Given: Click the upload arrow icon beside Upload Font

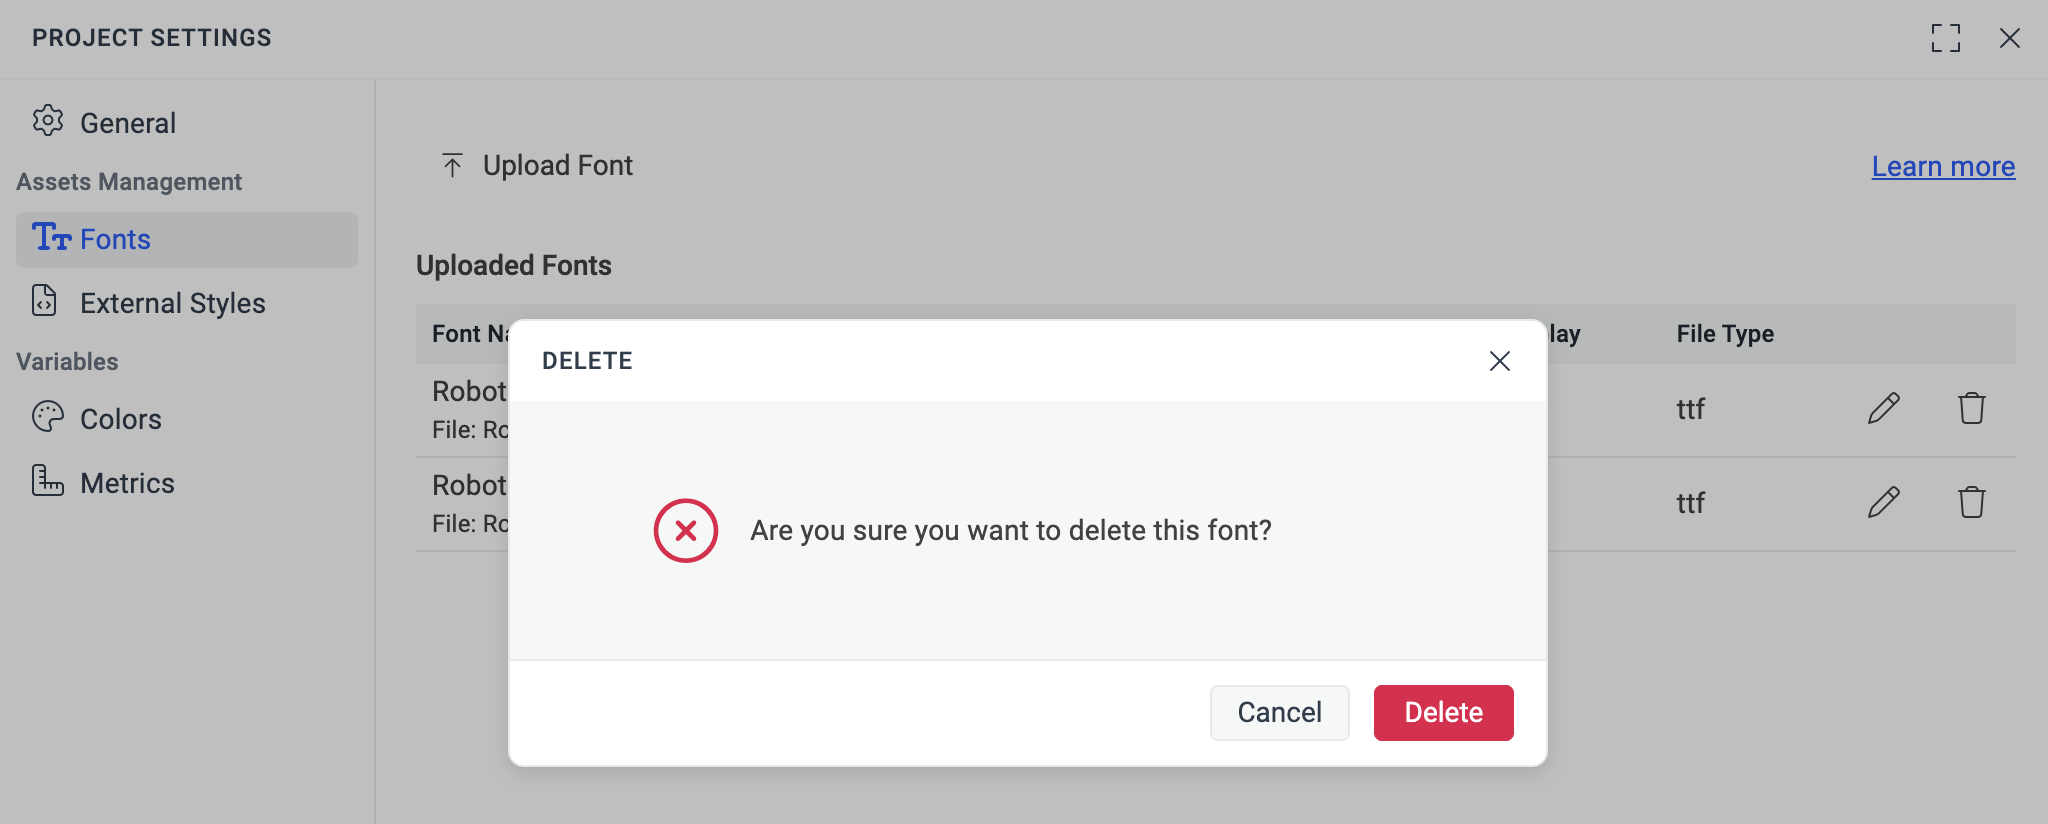Looking at the screenshot, I should (x=452, y=165).
